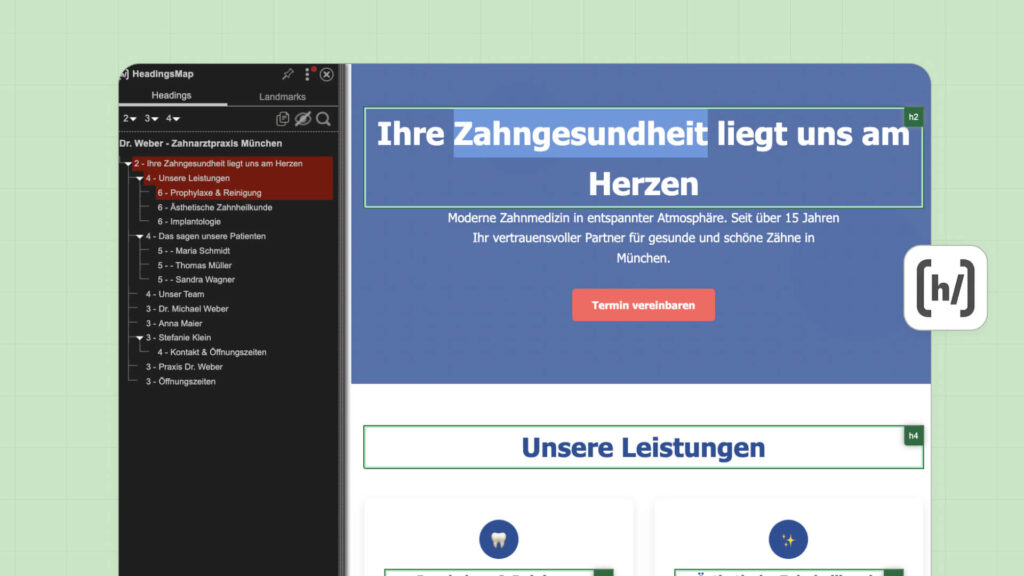
Task: Select heading 5 - Sandra Wagner
Action: (196, 280)
